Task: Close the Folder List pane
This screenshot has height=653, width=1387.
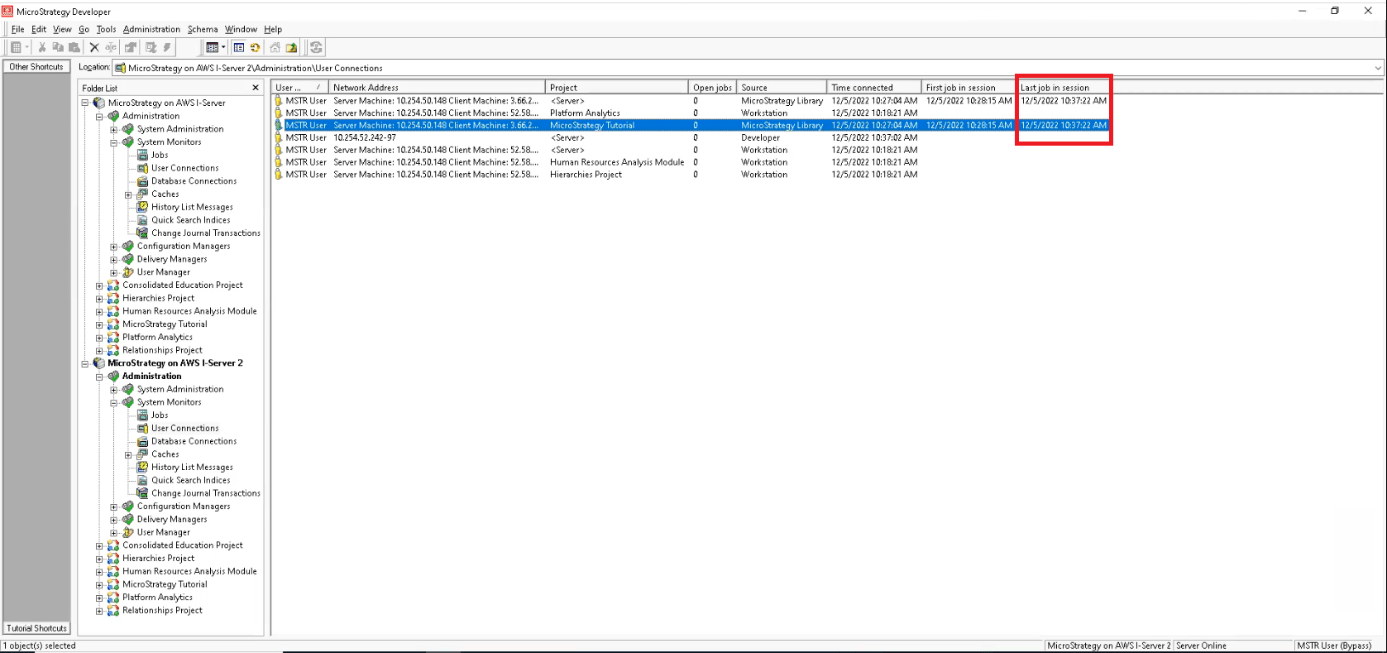Action: 256,88
